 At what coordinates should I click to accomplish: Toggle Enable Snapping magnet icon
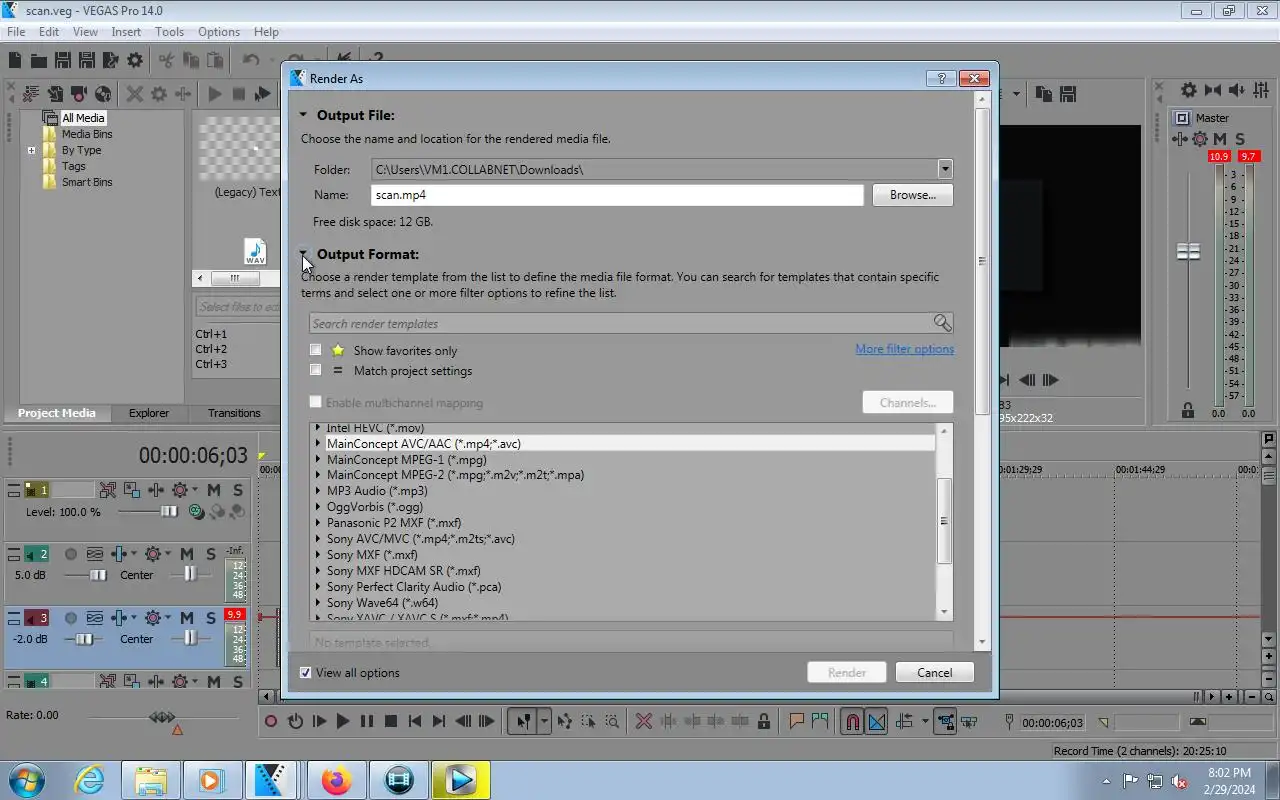point(852,721)
